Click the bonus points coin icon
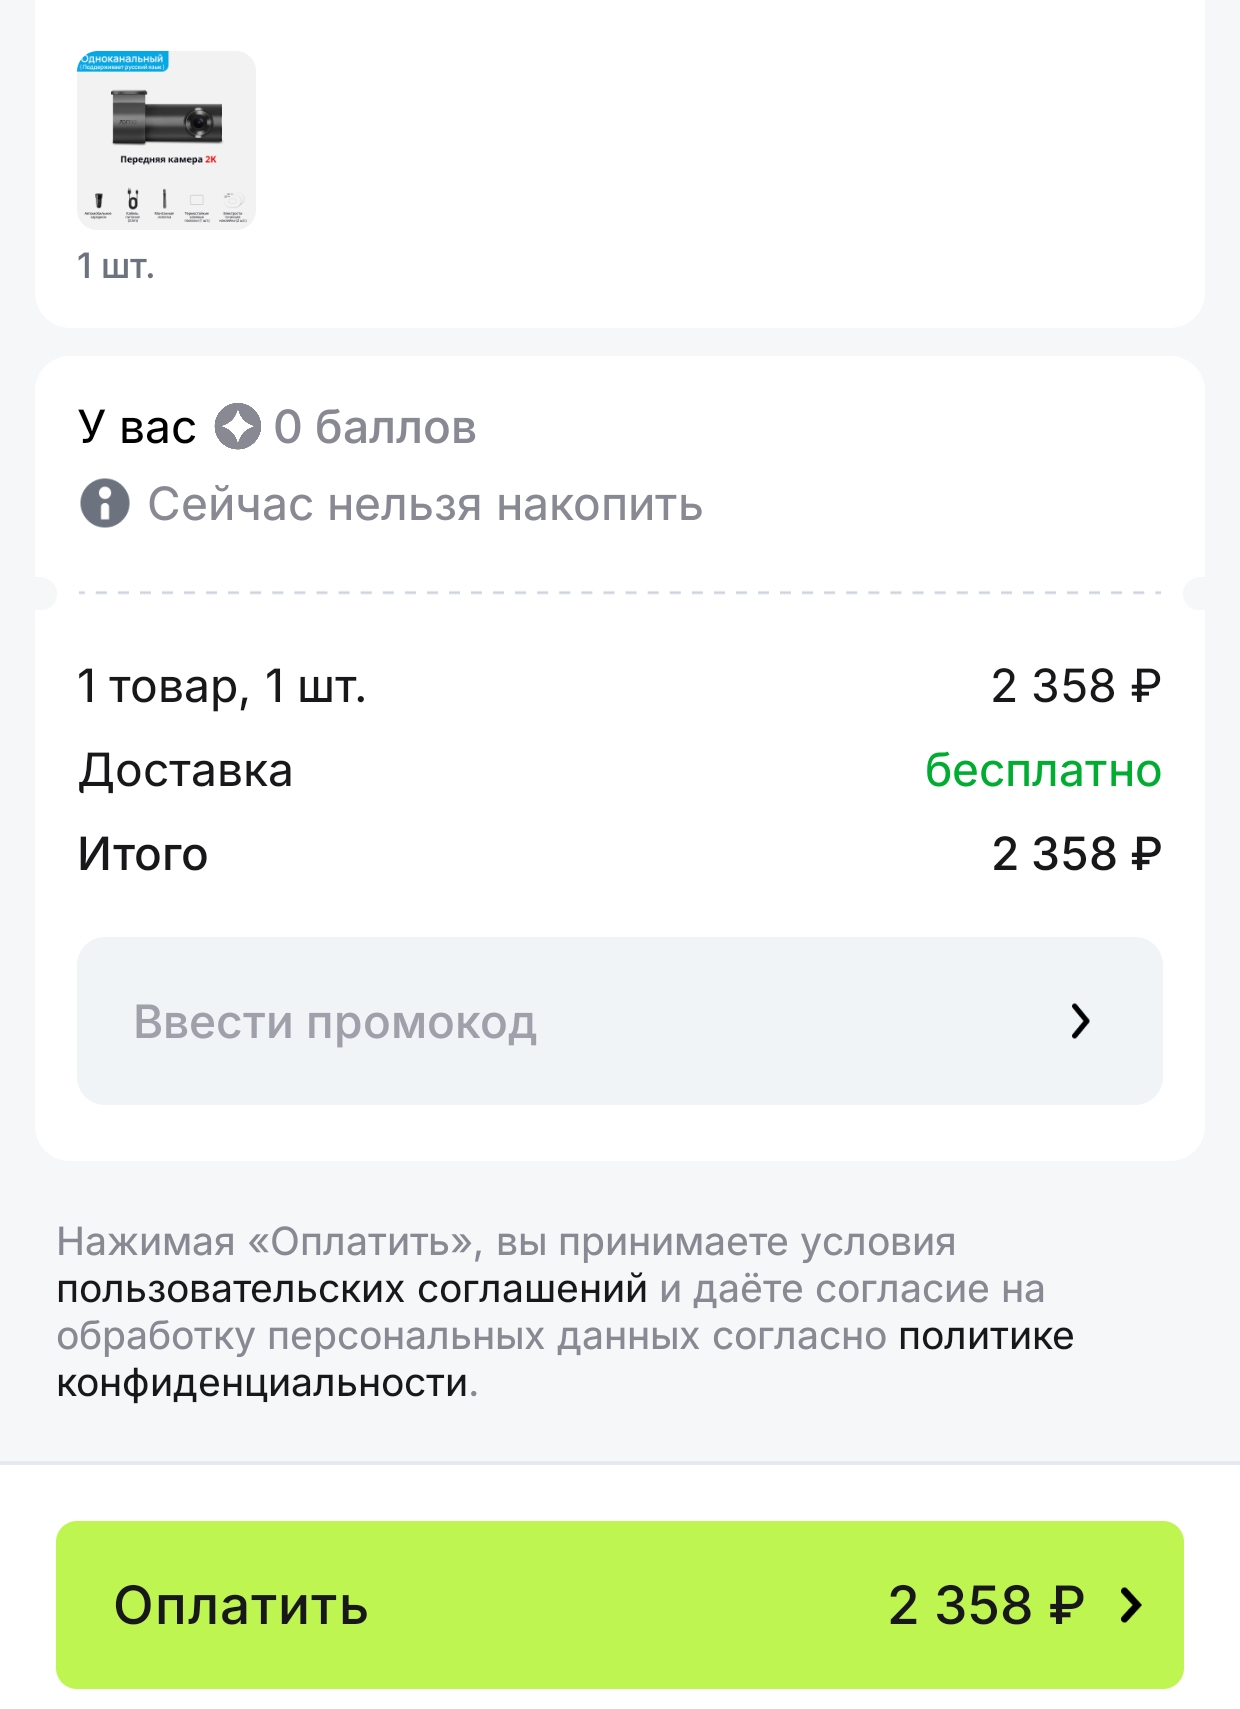 (238, 427)
